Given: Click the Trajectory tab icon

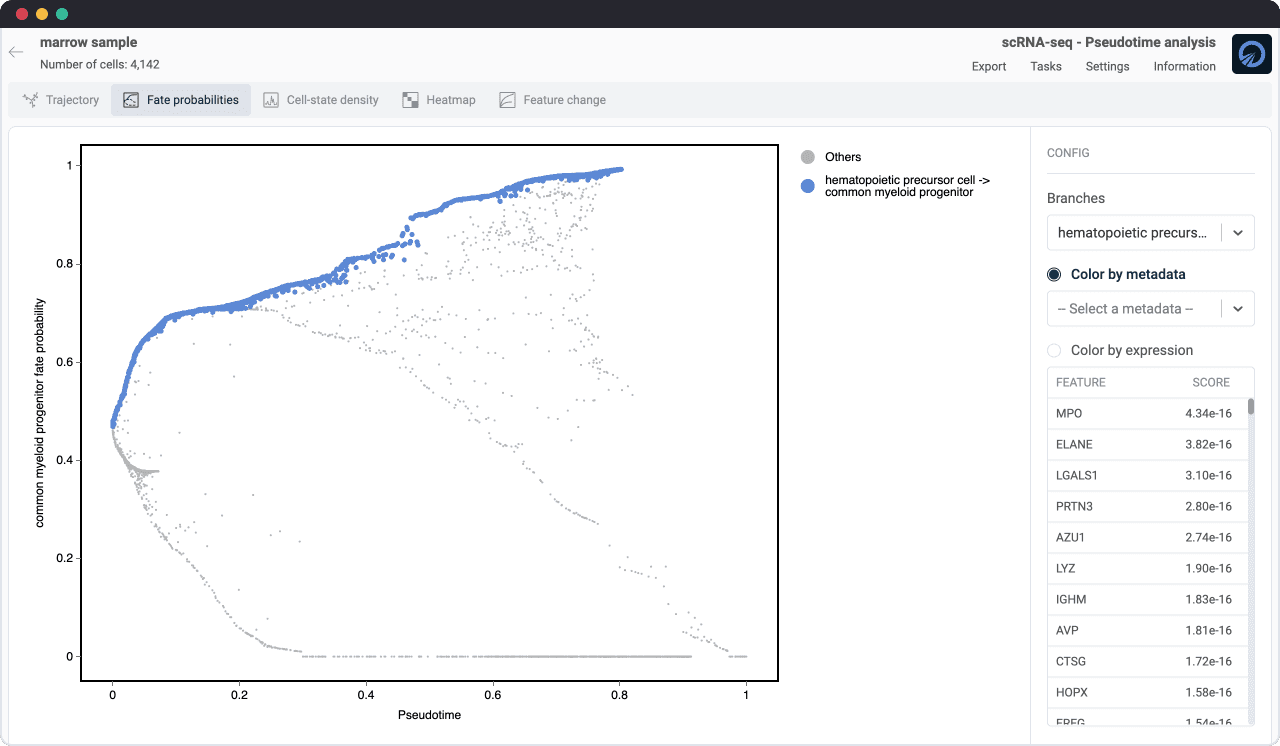Looking at the screenshot, I should (30, 100).
